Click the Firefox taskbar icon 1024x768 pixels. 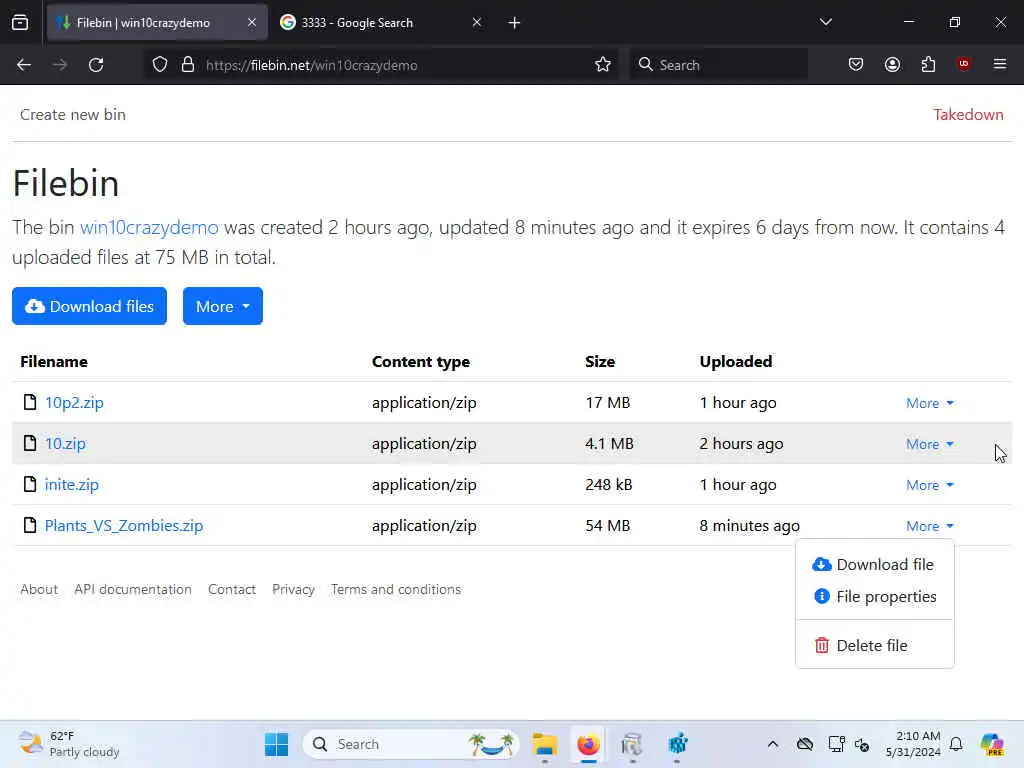click(x=588, y=744)
